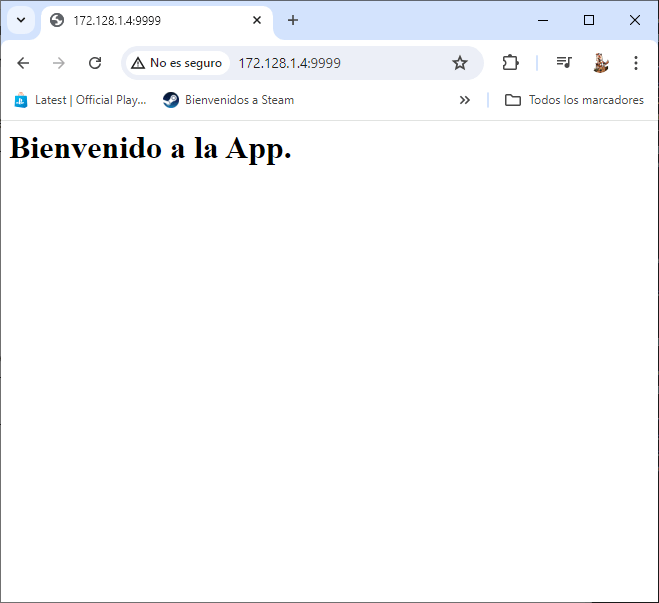Viewport: 659px width, 603px height.
Task: Open the tab search chevron dropdown
Action: [20, 20]
